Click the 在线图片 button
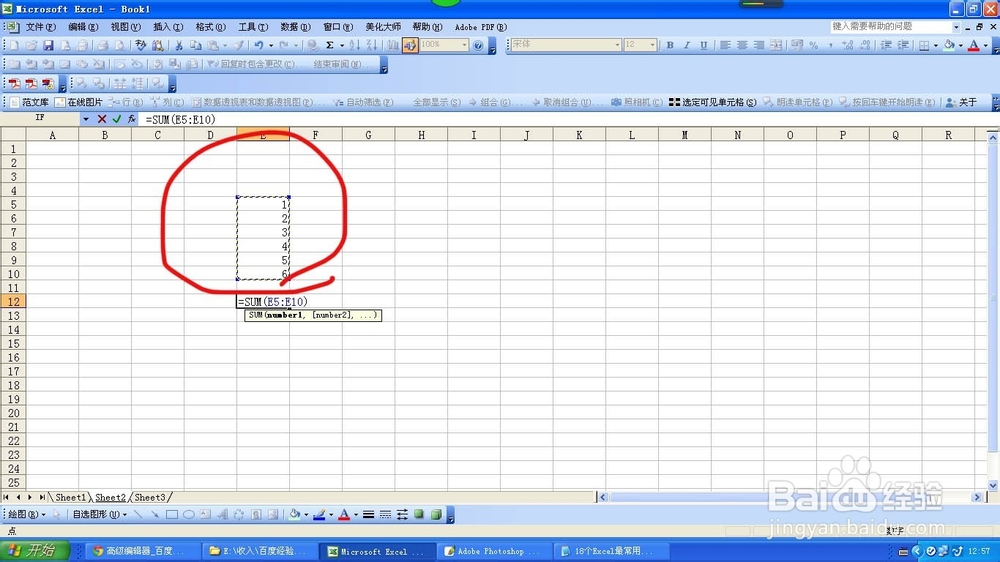 78,102
